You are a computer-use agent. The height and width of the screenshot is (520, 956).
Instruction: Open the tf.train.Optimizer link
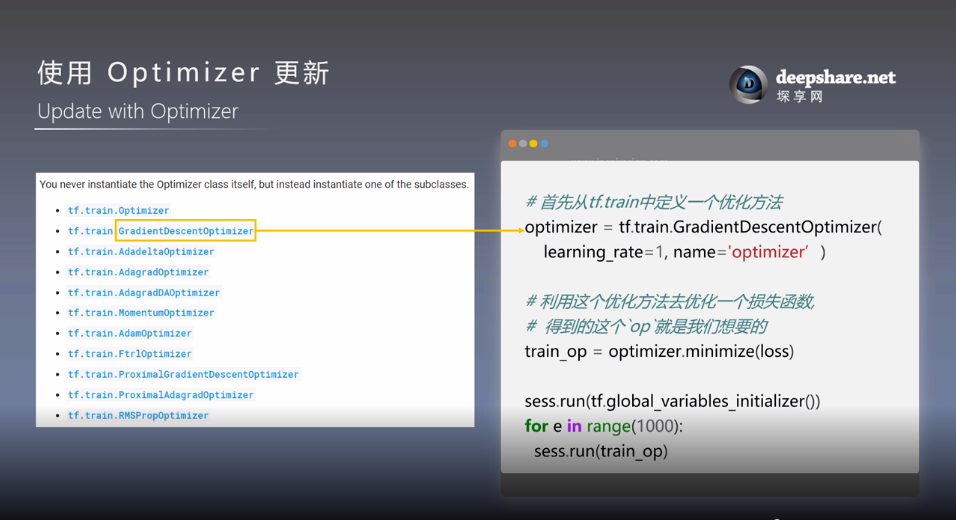click(118, 211)
